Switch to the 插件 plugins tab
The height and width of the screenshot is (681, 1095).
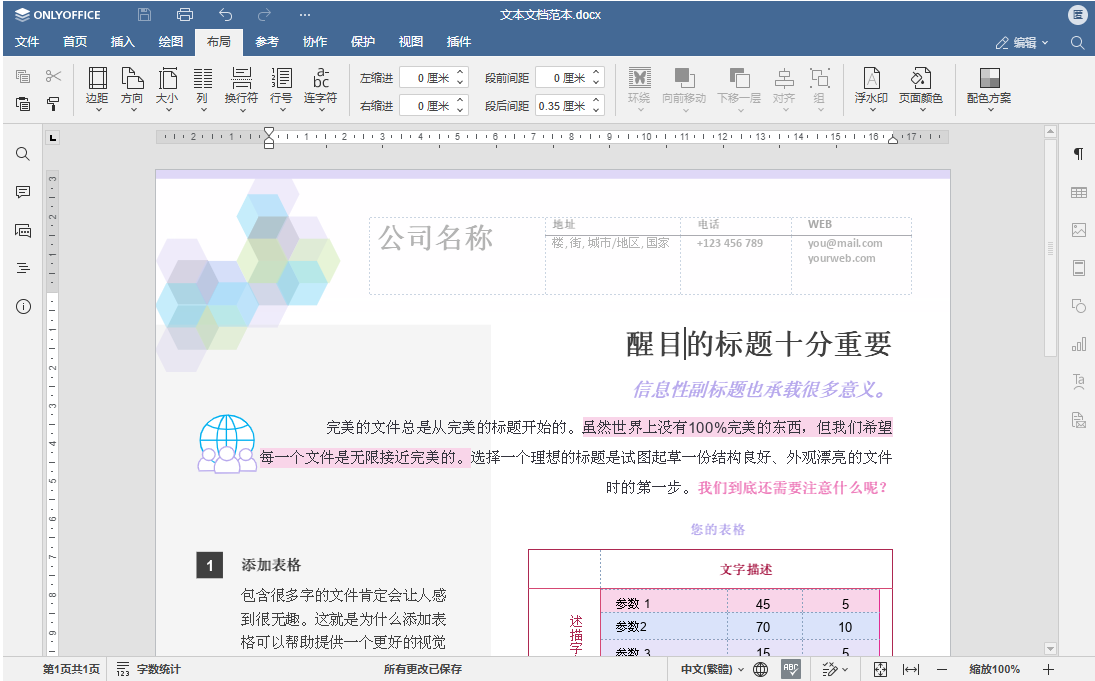(459, 42)
